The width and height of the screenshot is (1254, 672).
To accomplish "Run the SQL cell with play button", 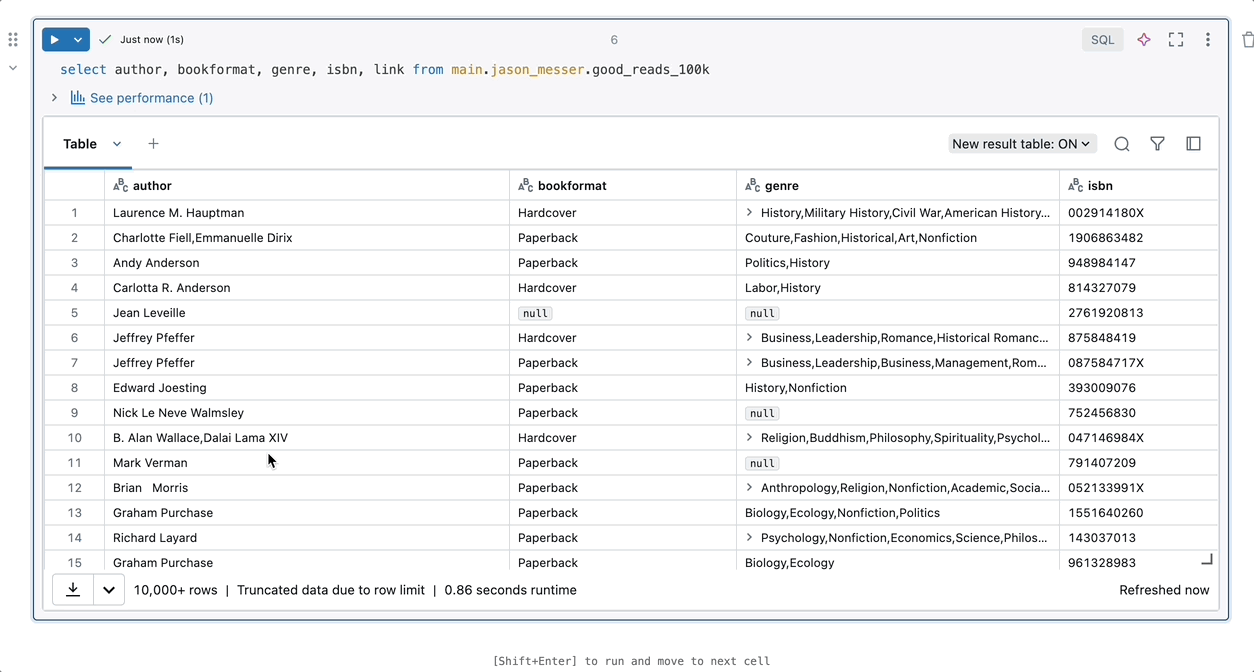I will [x=55, y=40].
